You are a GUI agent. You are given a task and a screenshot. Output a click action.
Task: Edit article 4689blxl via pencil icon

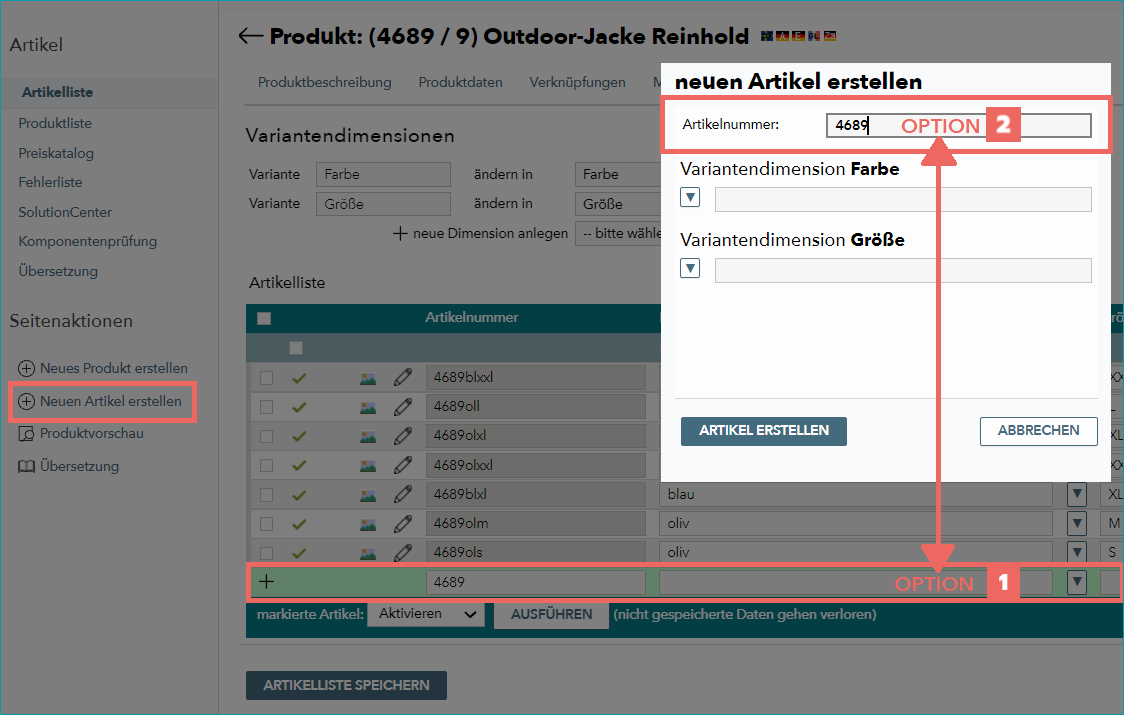[403, 494]
